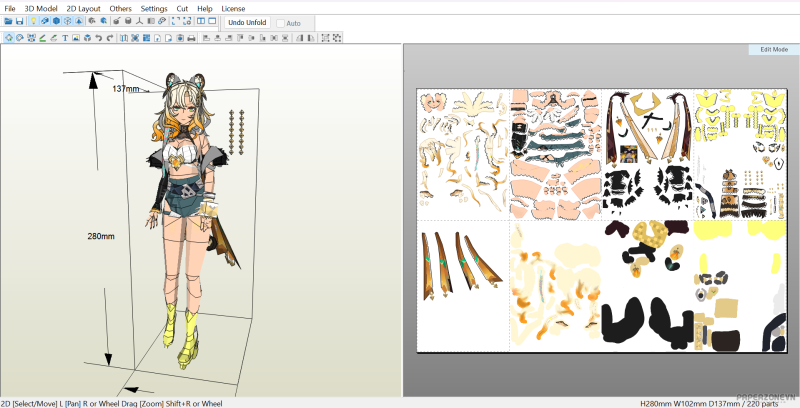The height and width of the screenshot is (408, 800).
Task: Open the Help menu
Action: pyautogui.click(x=205, y=8)
